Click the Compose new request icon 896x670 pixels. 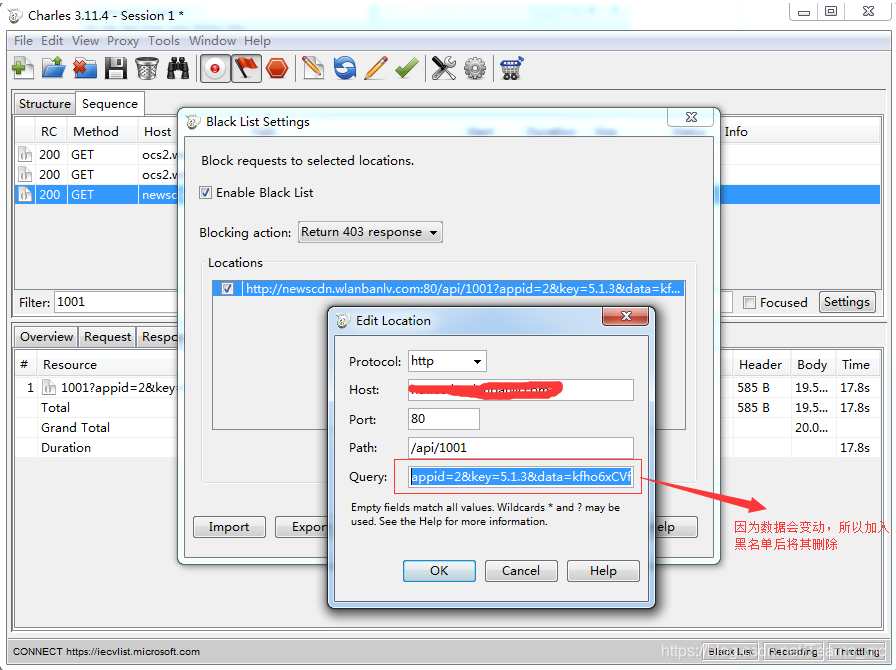click(313, 69)
